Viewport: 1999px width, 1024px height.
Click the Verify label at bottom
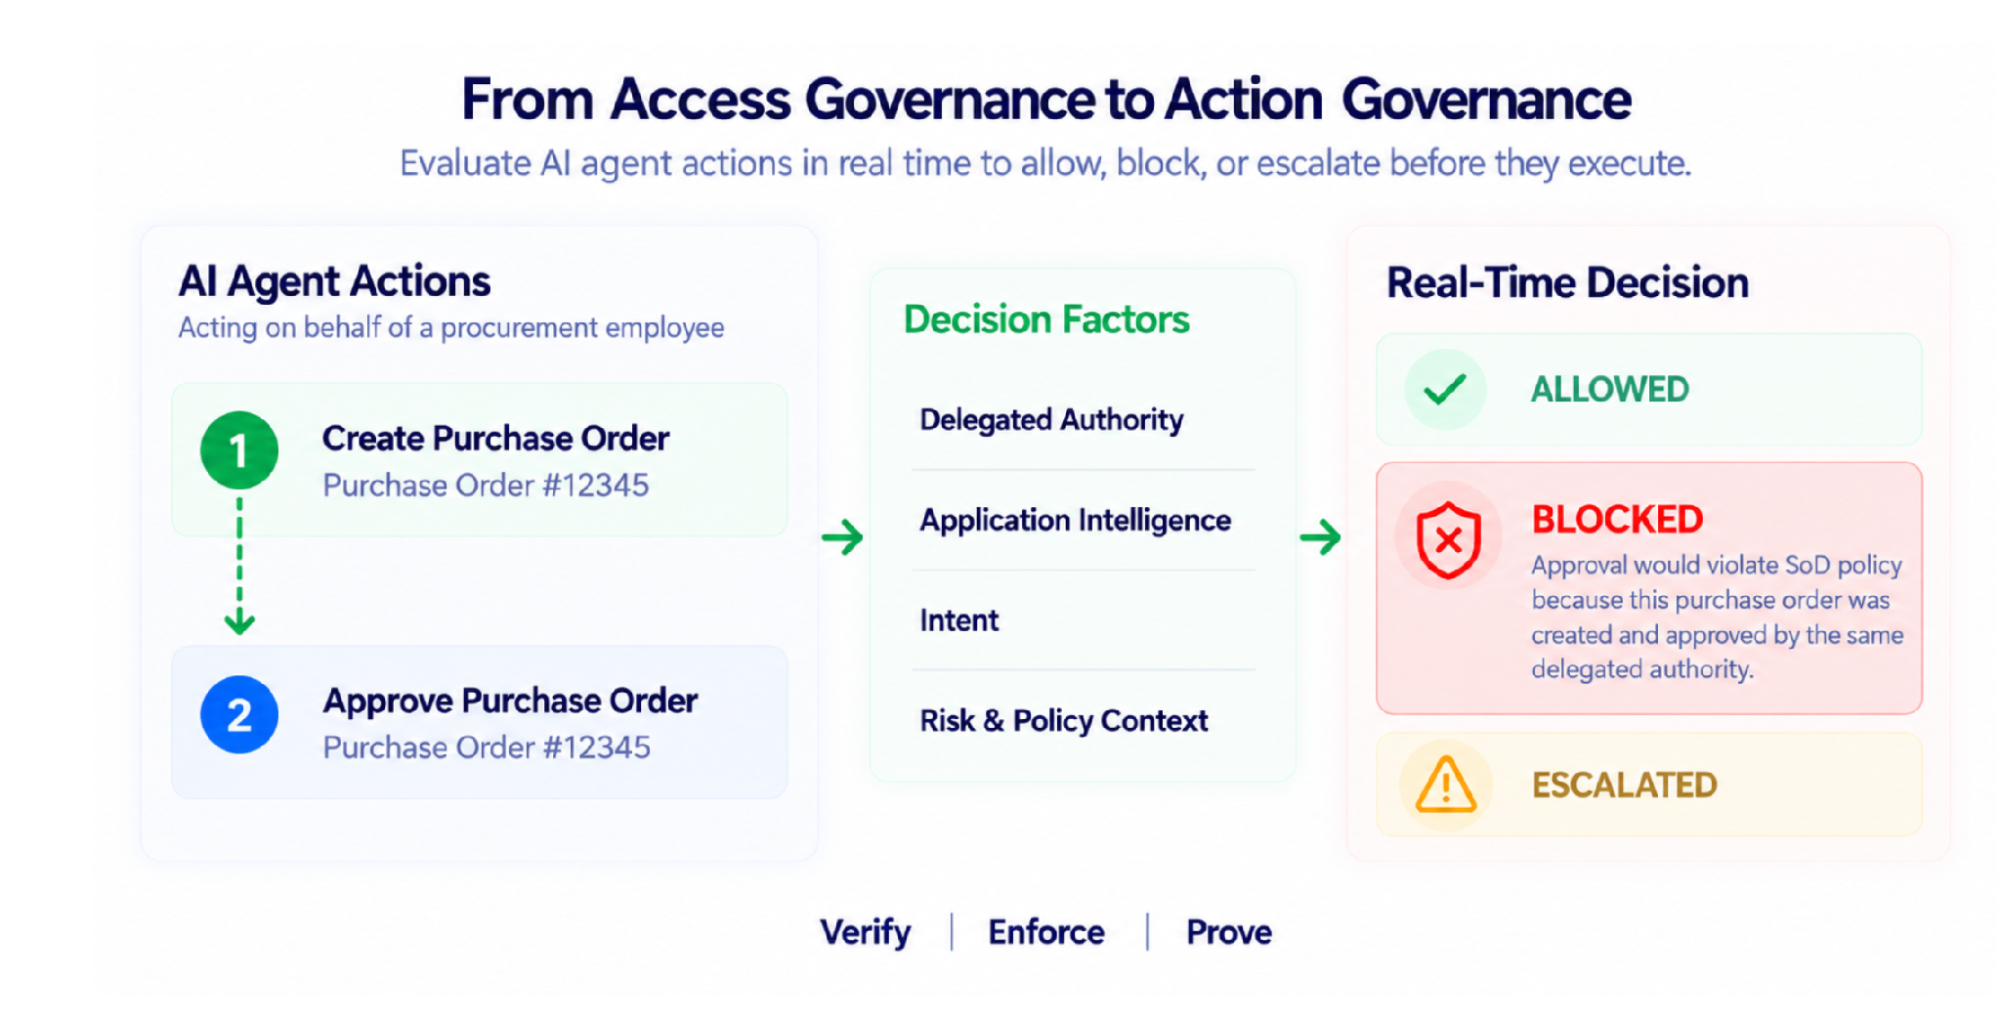pyautogui.click(x=865, y=932)
